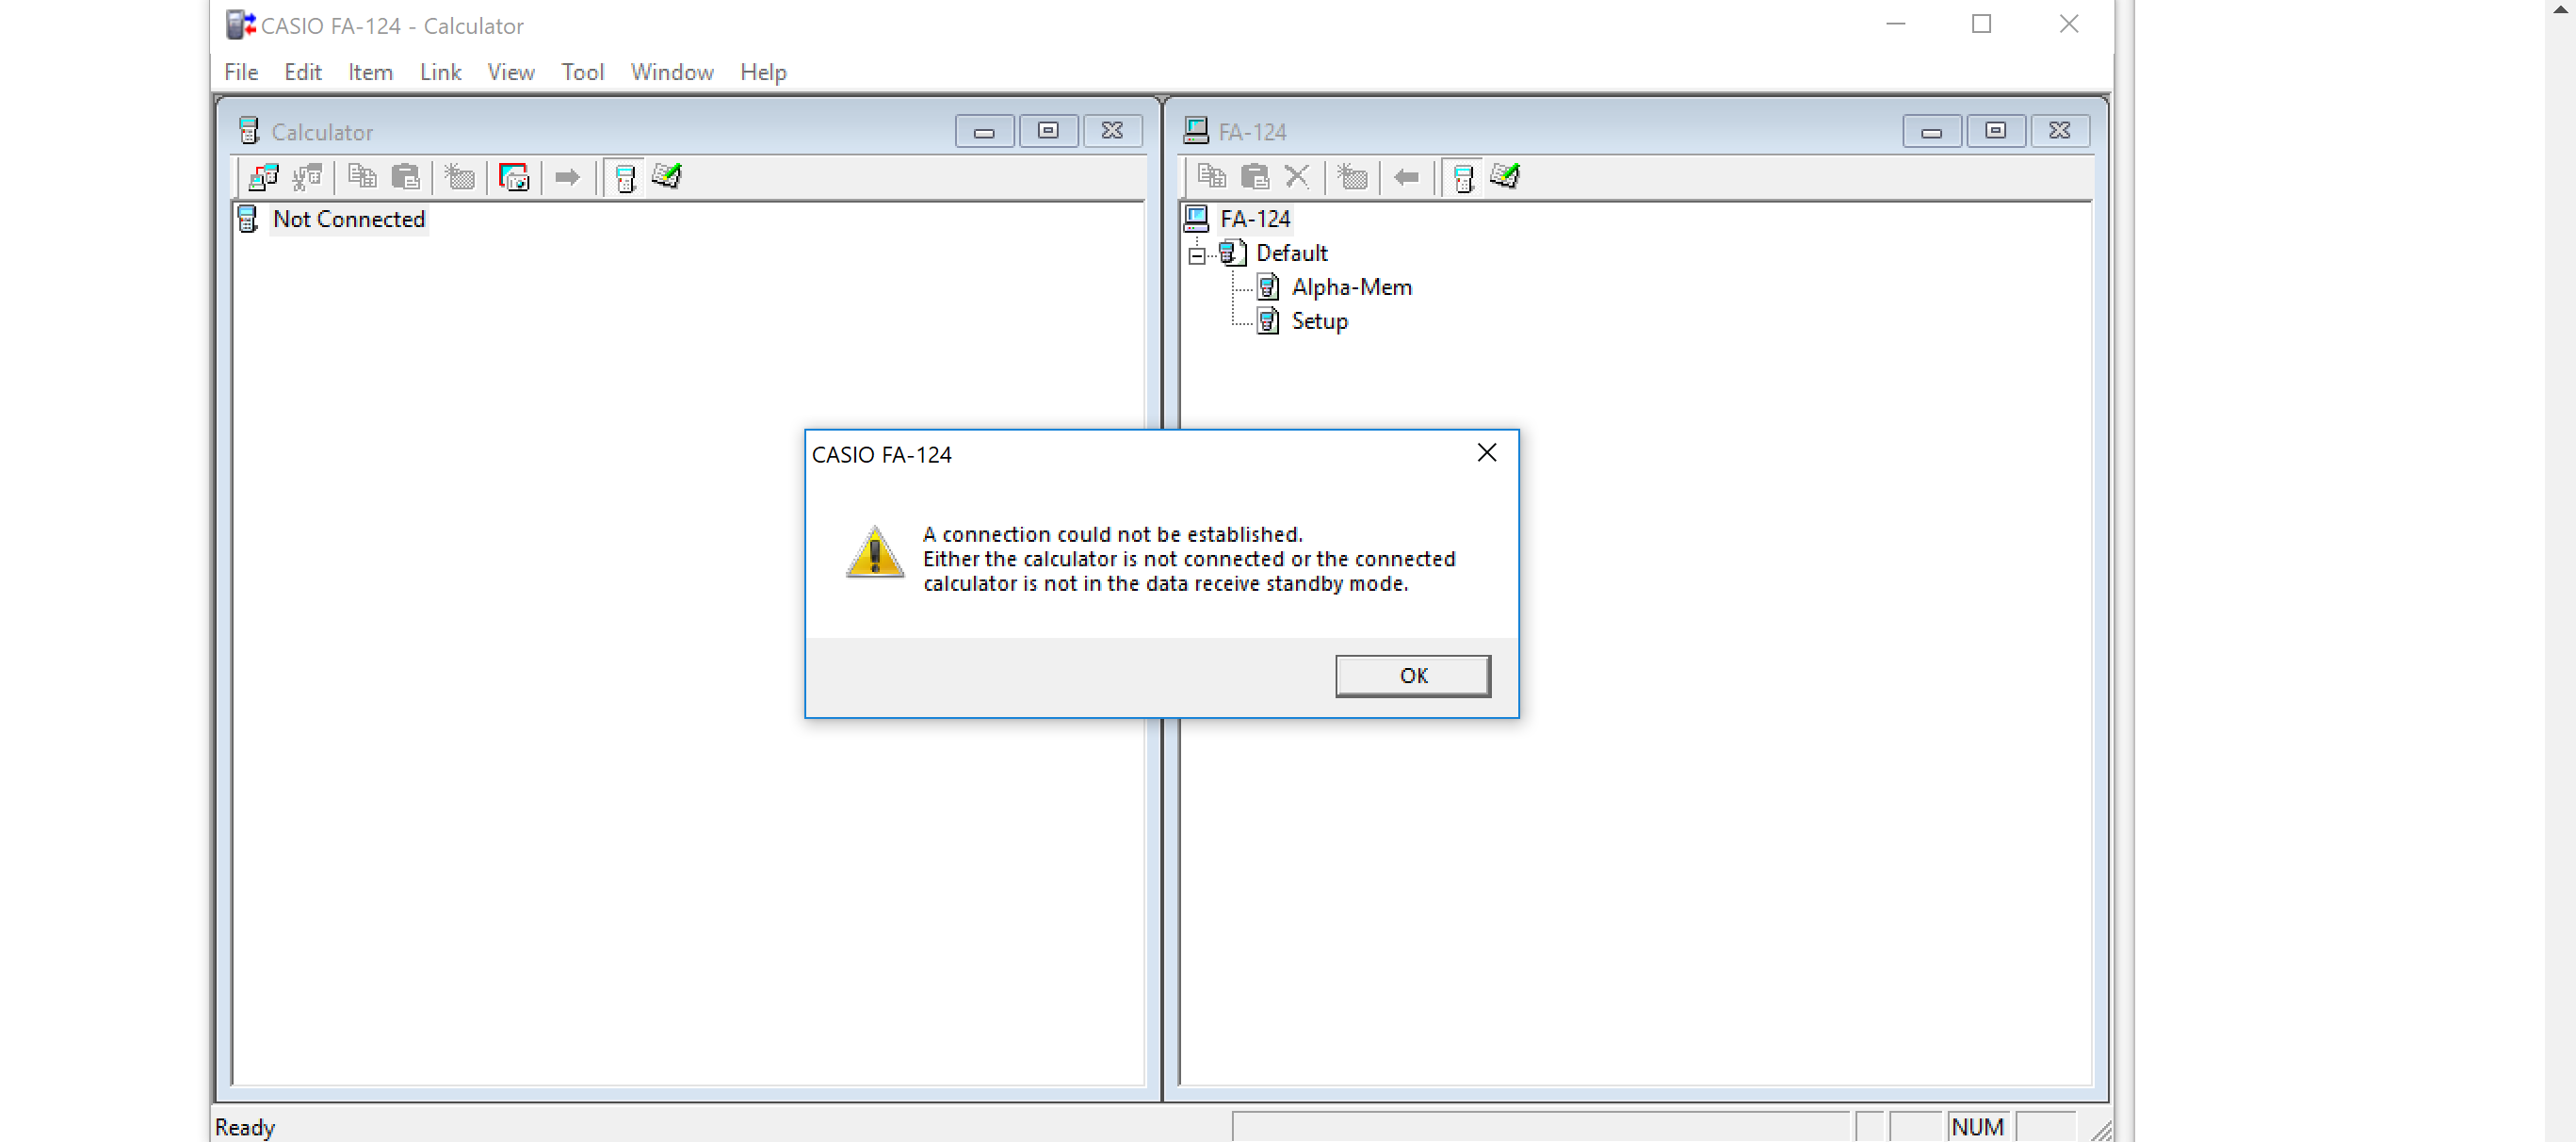Click the Copy icon in Calculator toolbar

(362, 177)
